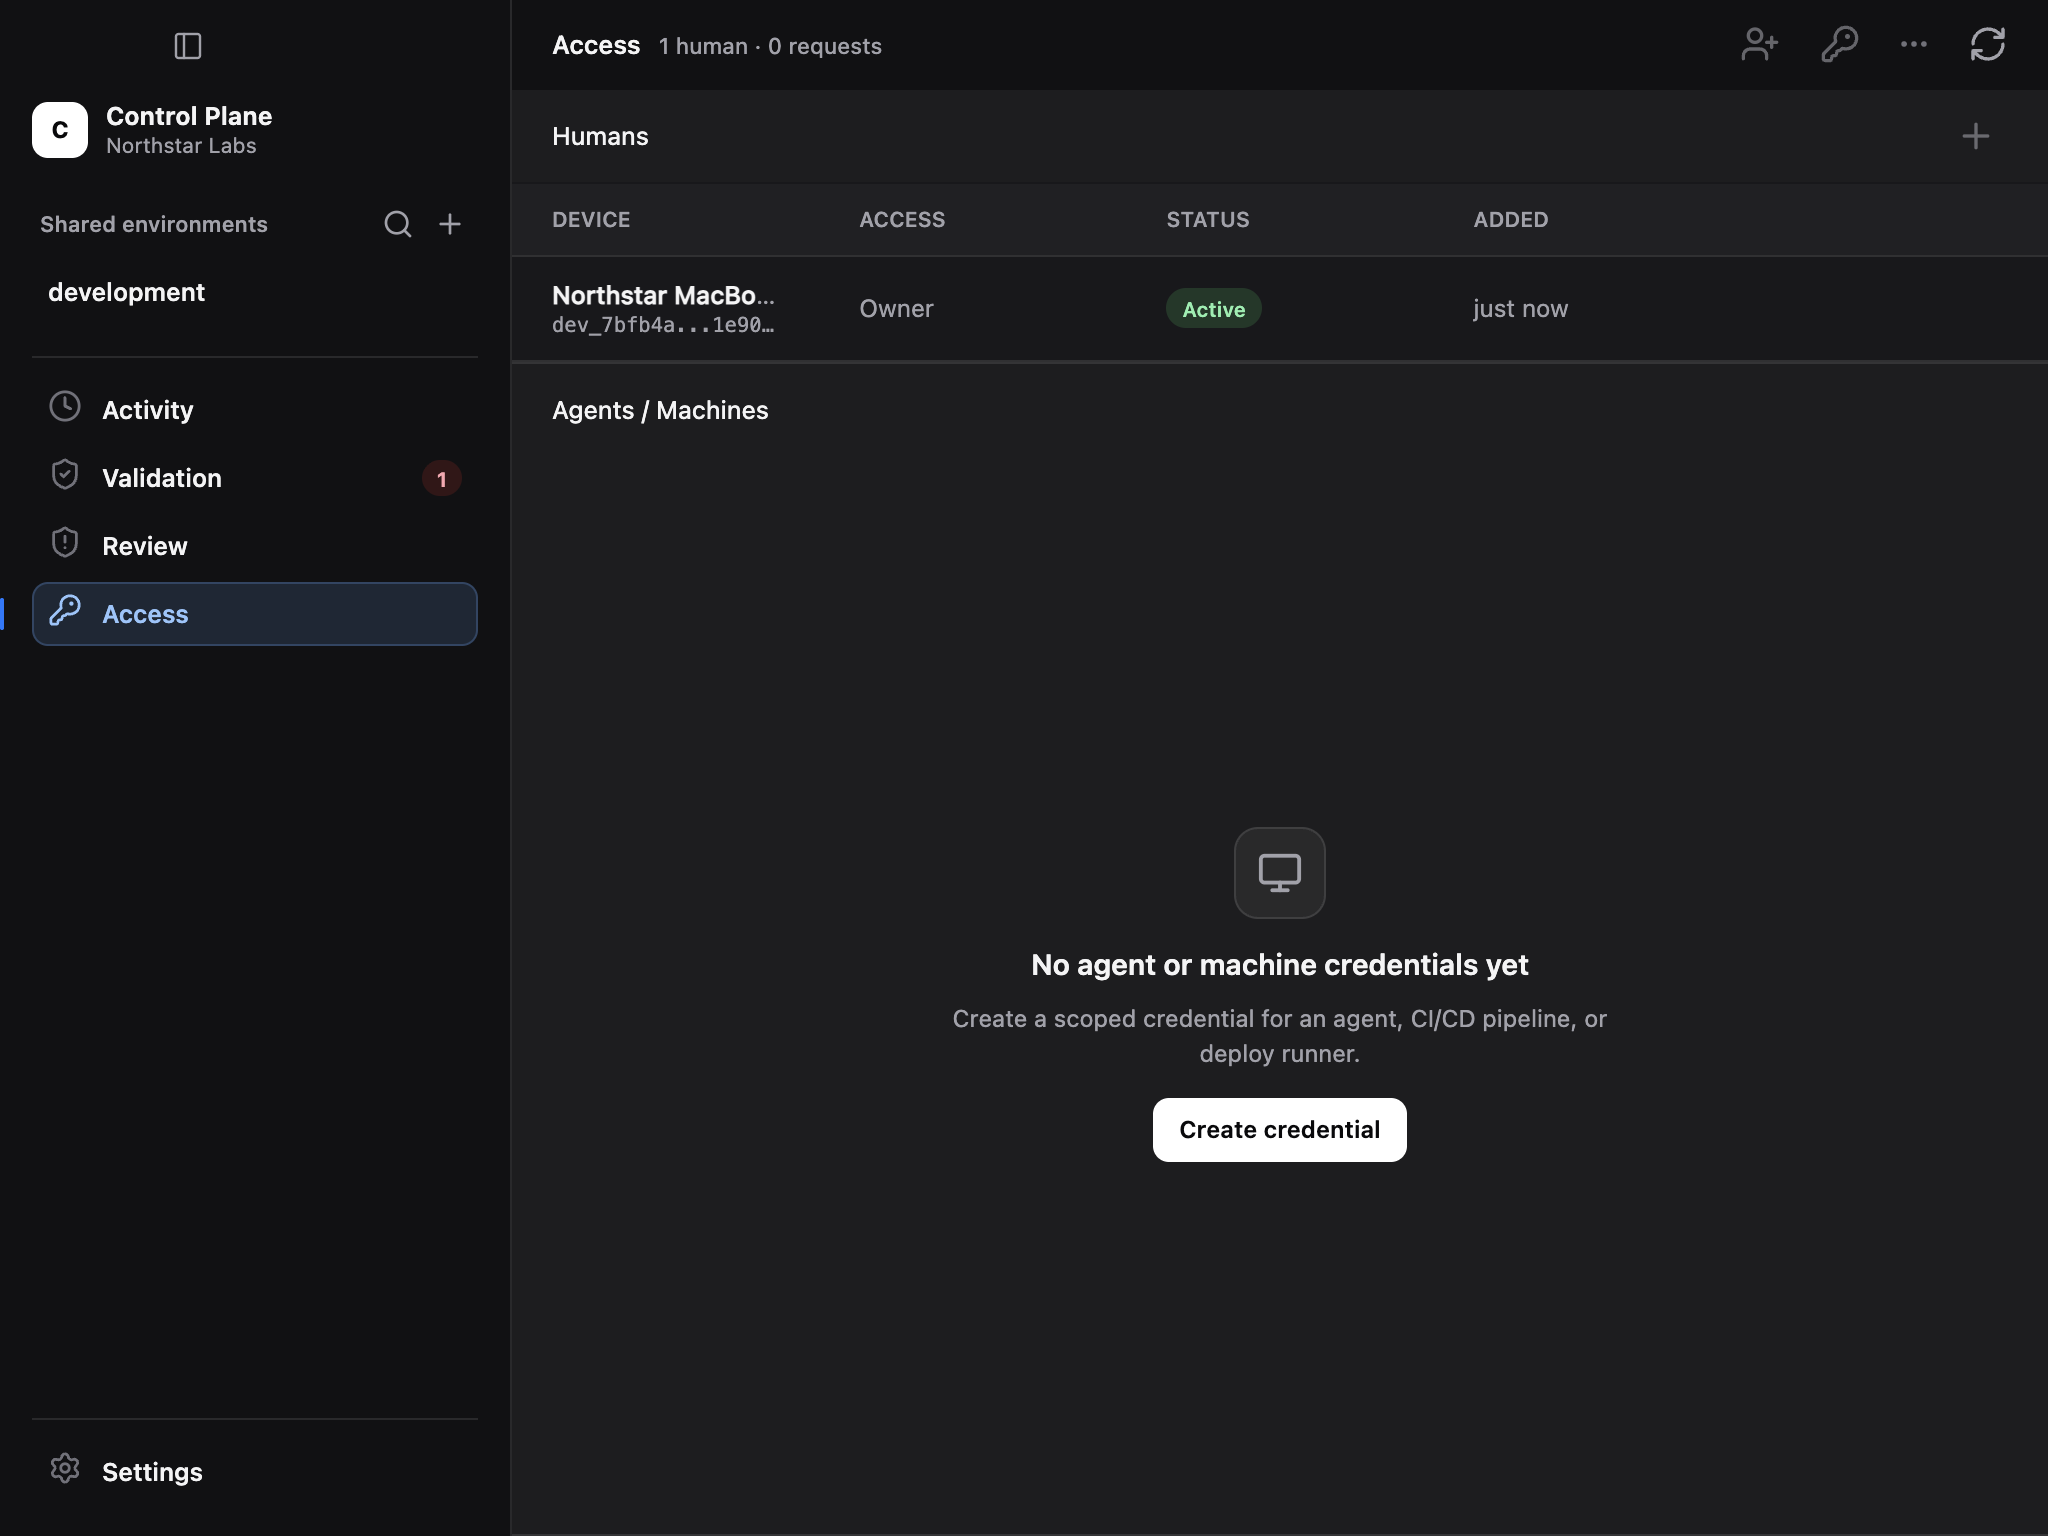Click the Access key icon in the sidebar
Viewport: 2048px width, 1536px height.
pyautogui.click(x=65, y=610)
